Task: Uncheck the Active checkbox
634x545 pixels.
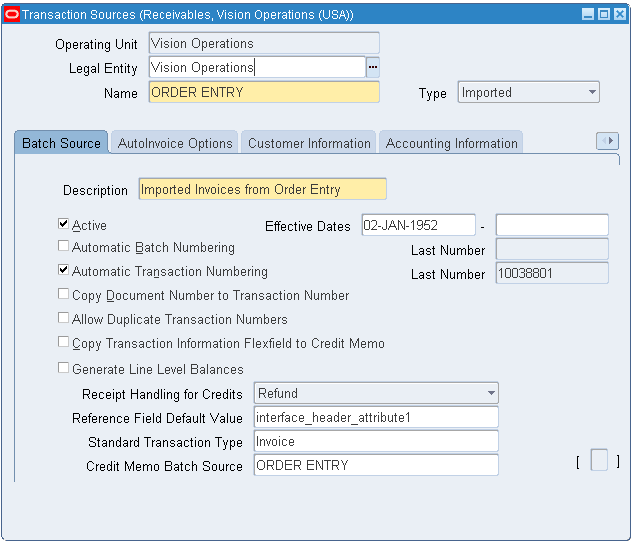Action: click(64, 225)
